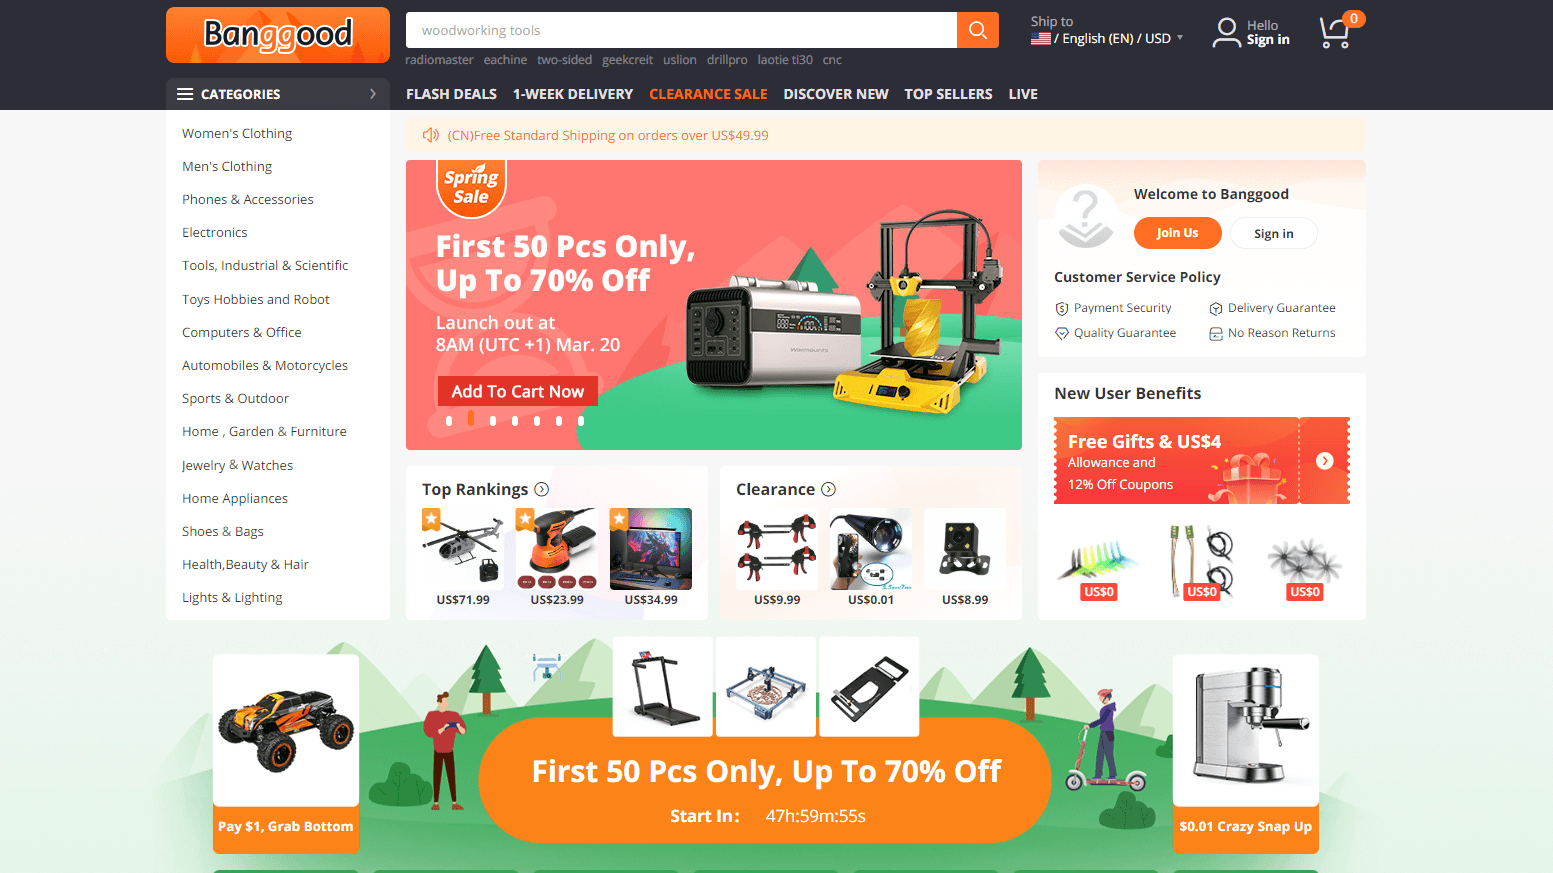
Task: Select the second banner carousel dot
Action: tap(471, 419)
